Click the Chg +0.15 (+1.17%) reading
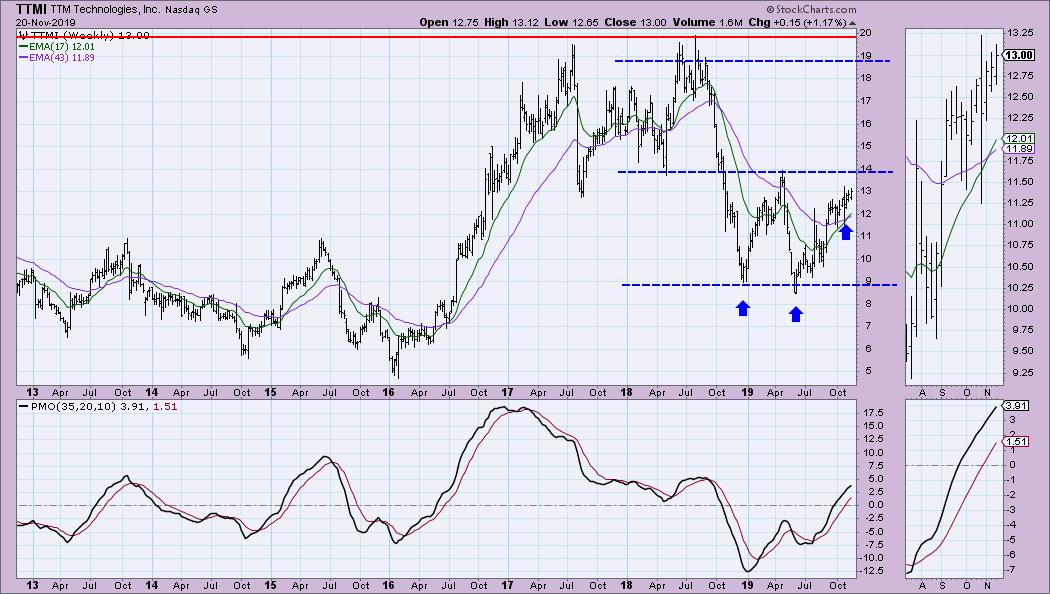The height and width of the screenshot is (594, 1050). pos(798,22)
